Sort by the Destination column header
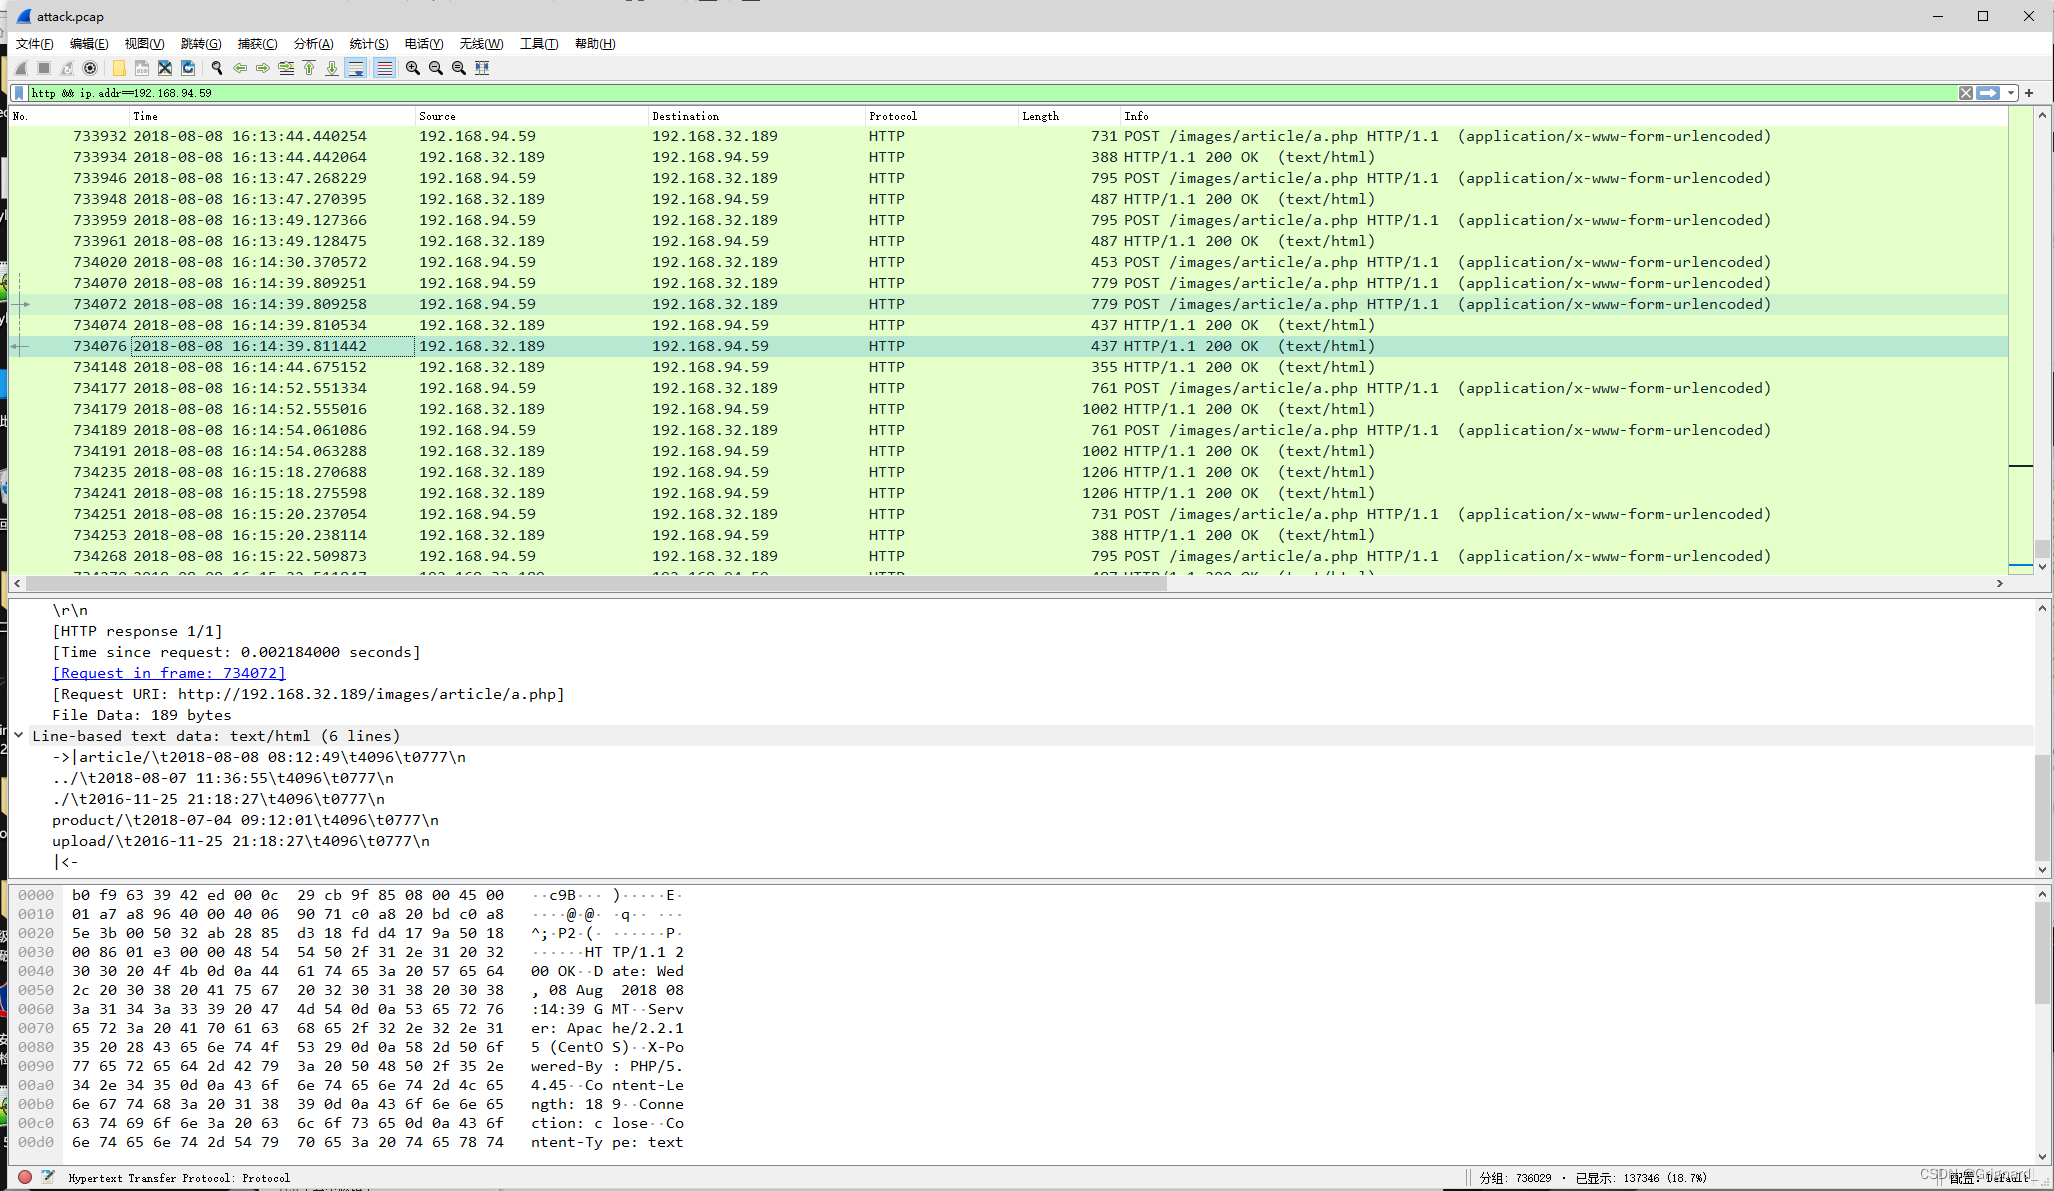This screenshot has width=2054, height=1191. click(757, 116)
